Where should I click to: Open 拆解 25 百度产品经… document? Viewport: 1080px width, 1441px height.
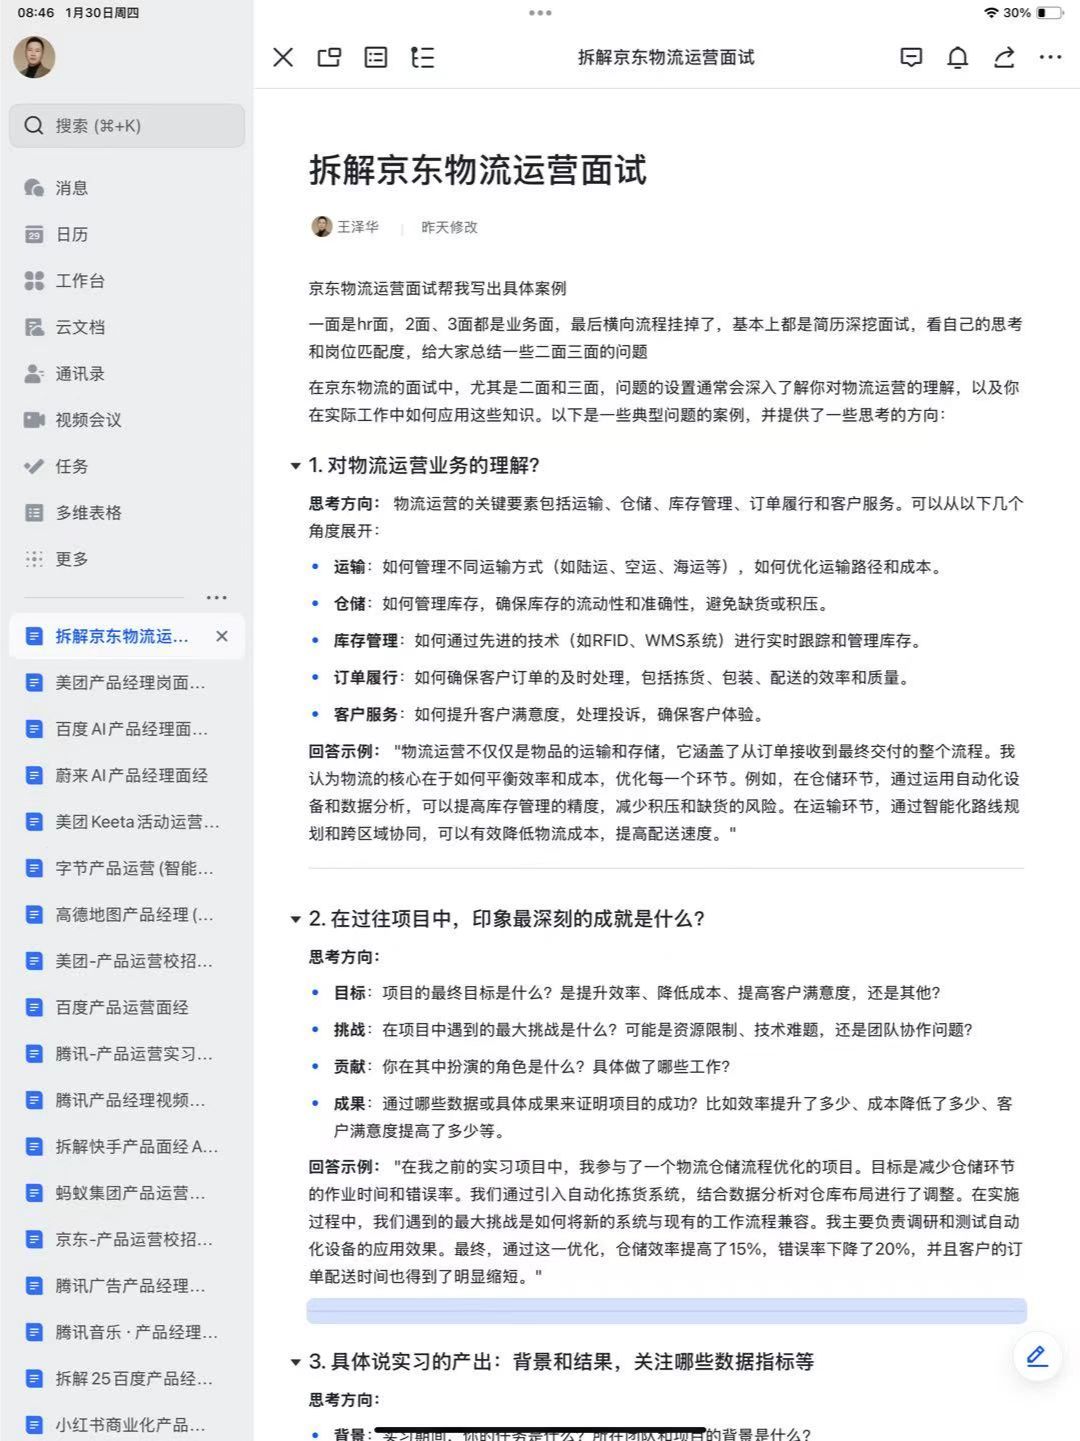click(x=127, y=1379)
